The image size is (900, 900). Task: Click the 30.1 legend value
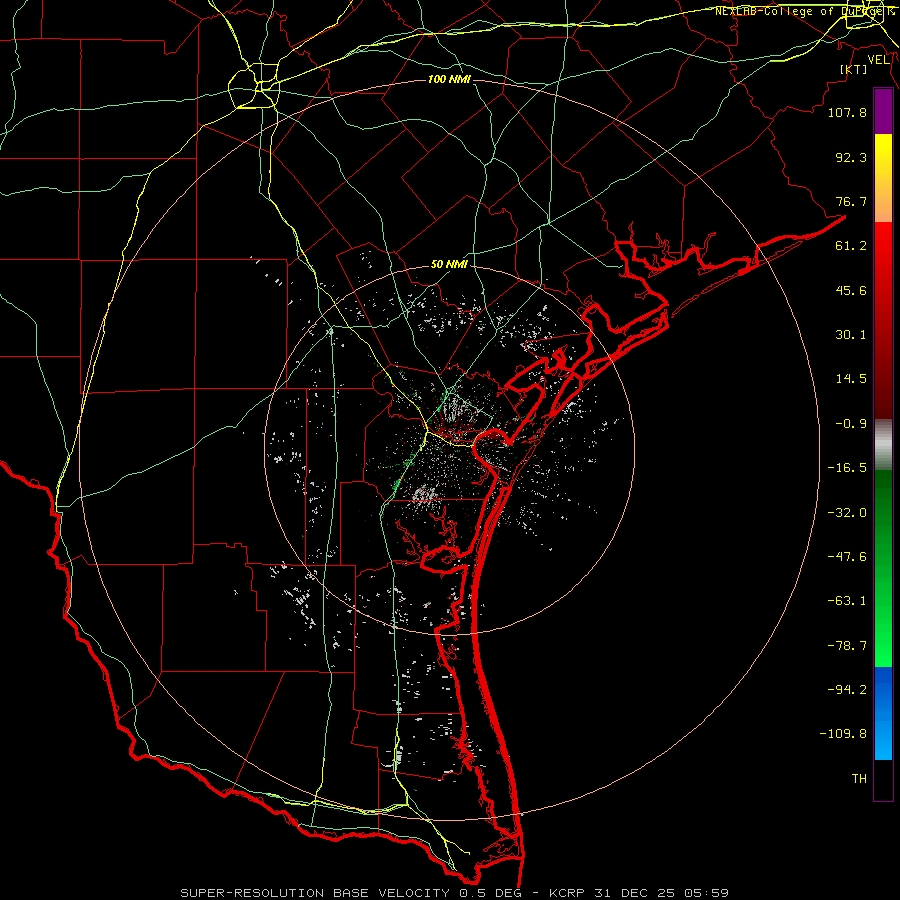[x=851, y=335]
